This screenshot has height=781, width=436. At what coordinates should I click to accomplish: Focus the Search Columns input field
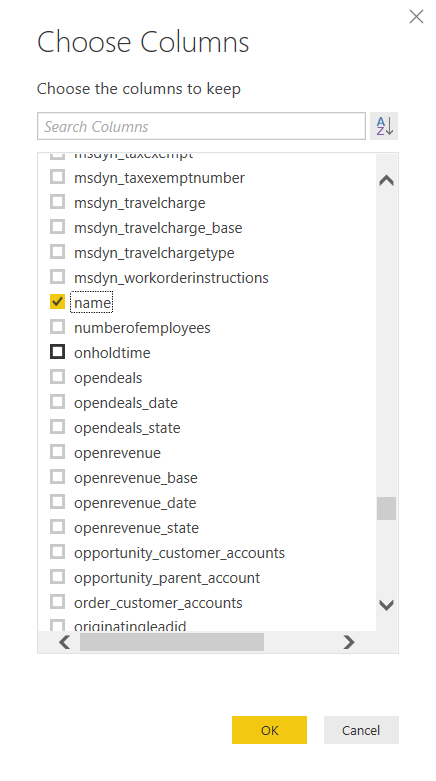click(201, 126)
